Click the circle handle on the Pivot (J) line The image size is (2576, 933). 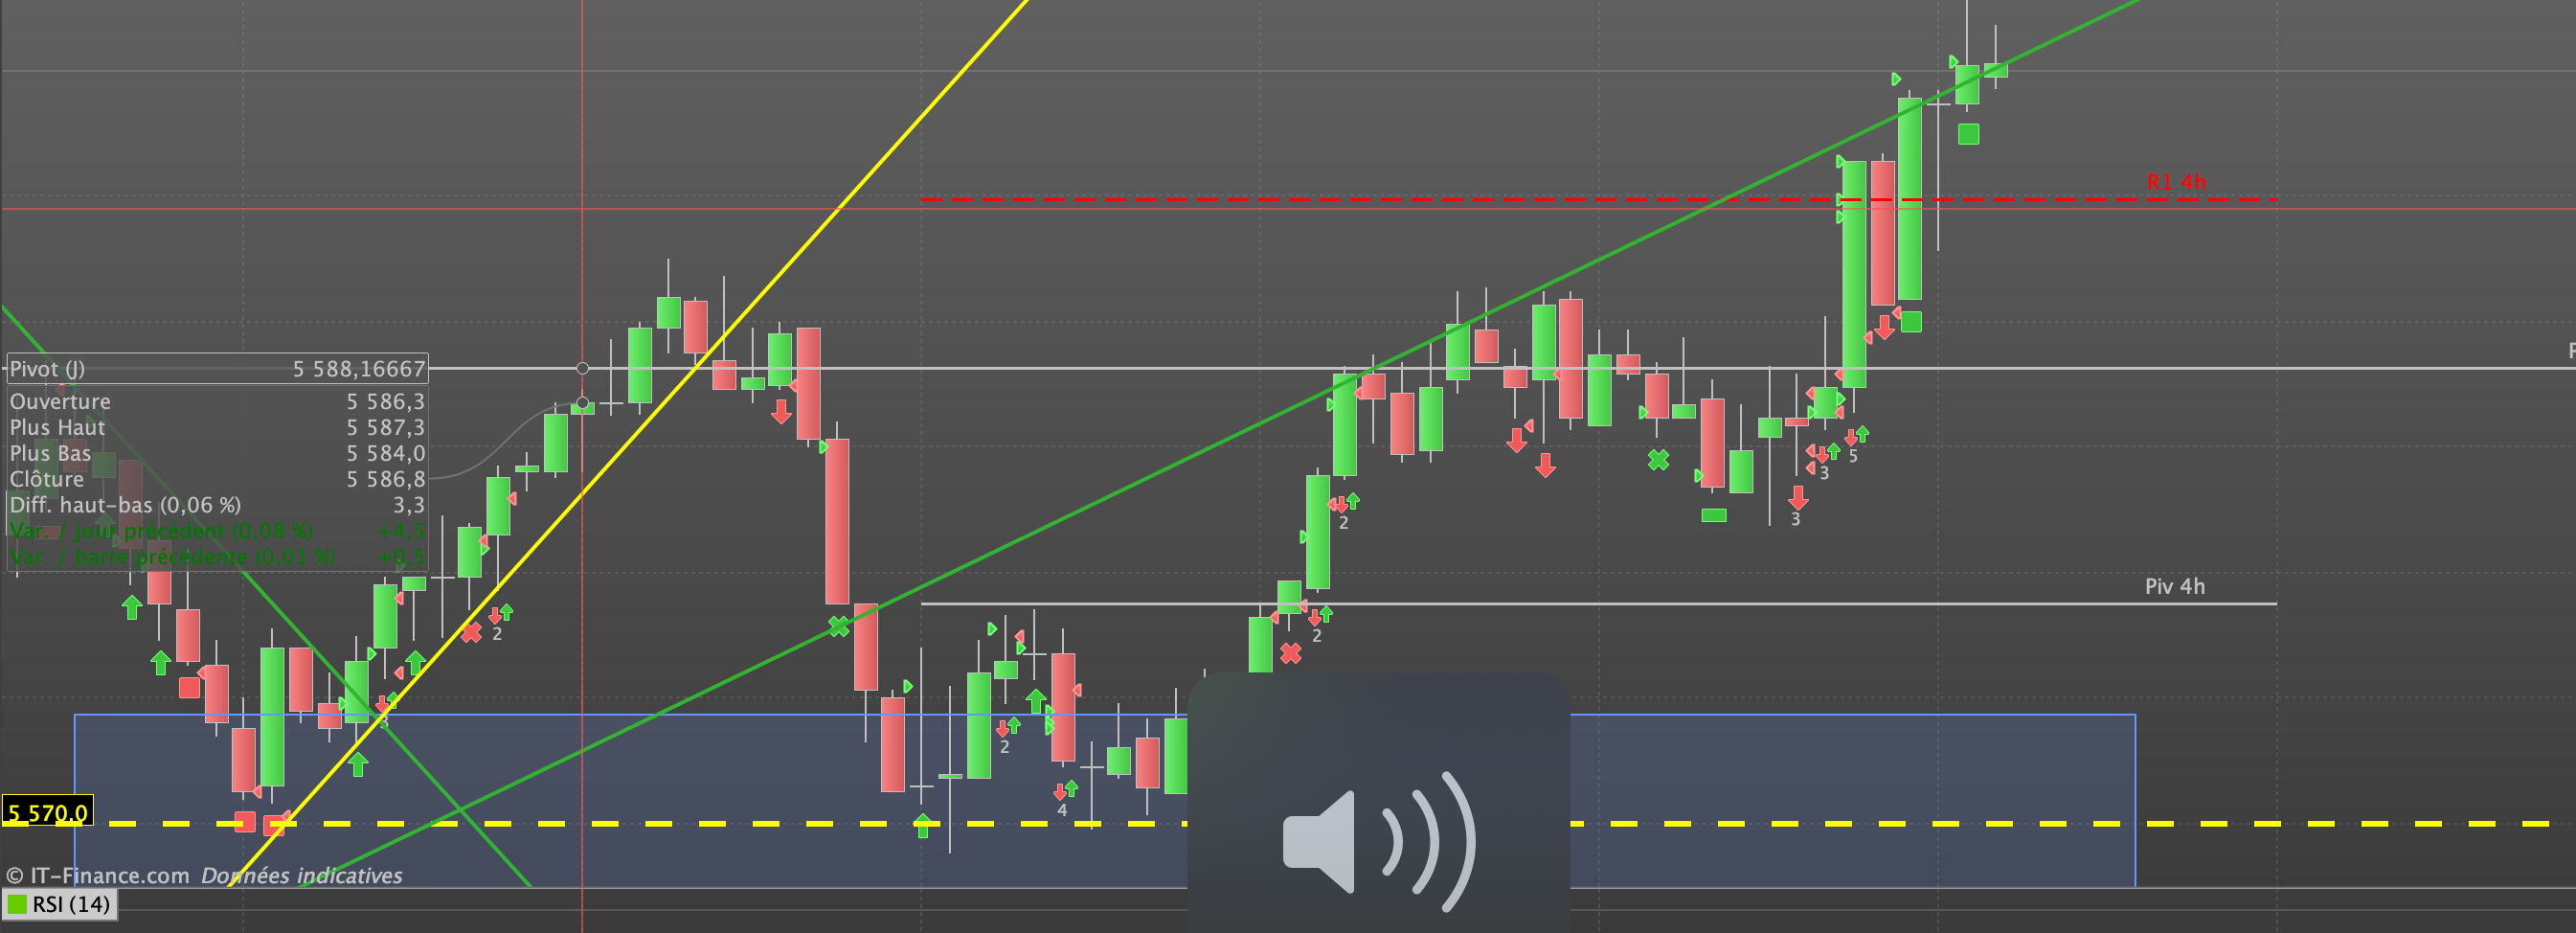582,368
